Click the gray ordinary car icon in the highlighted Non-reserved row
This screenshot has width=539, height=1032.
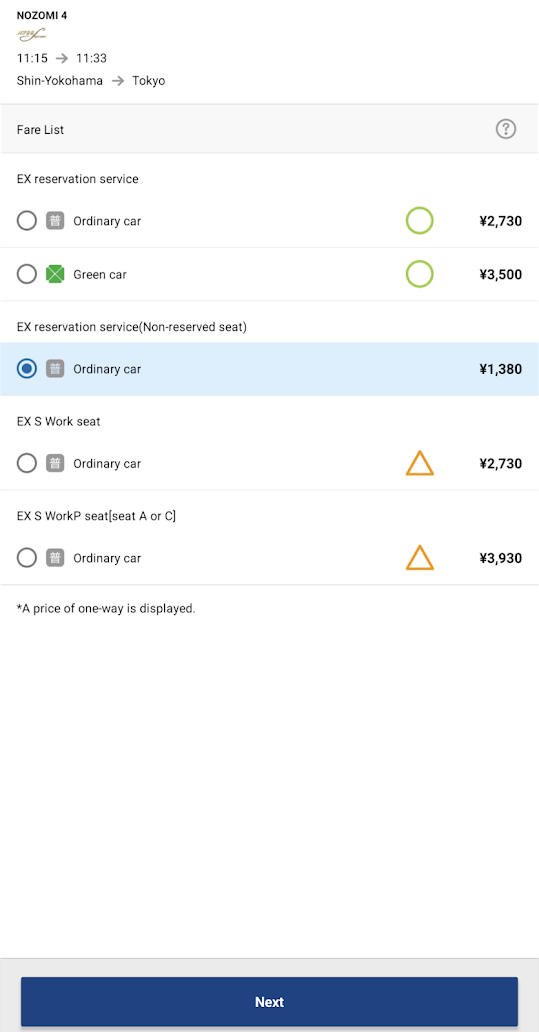[x=55, y=369]
